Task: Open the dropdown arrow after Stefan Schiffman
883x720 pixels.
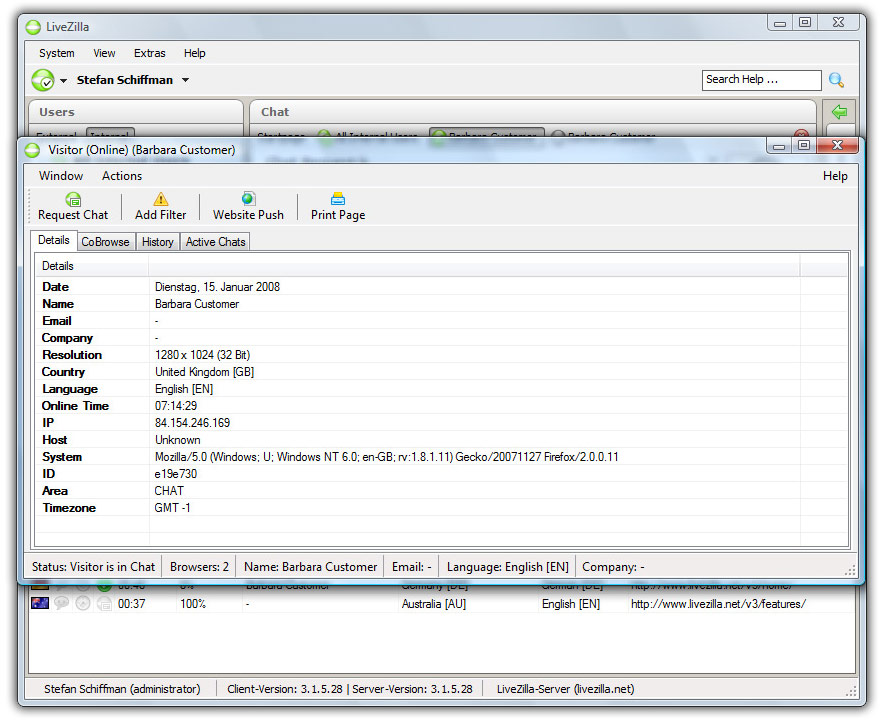Action: 185,81
